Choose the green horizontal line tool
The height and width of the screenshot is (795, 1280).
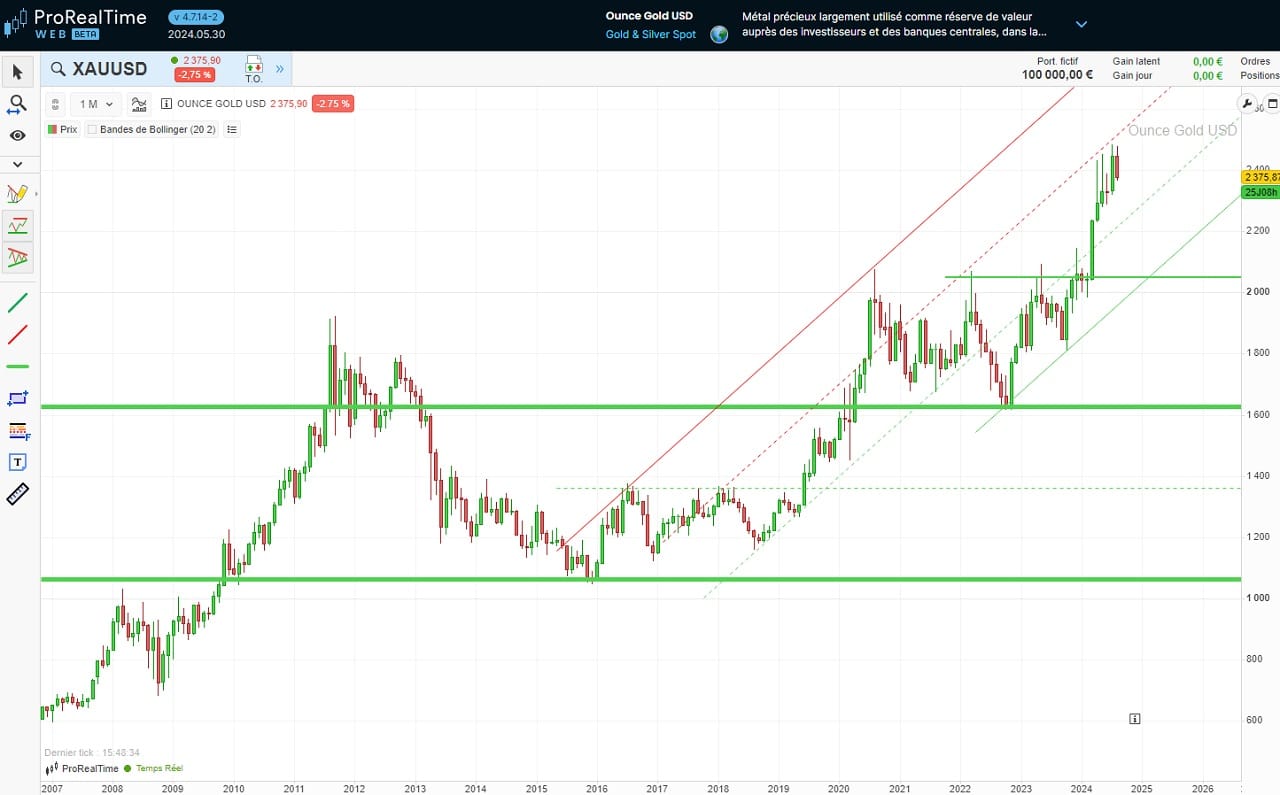(17, 366)
